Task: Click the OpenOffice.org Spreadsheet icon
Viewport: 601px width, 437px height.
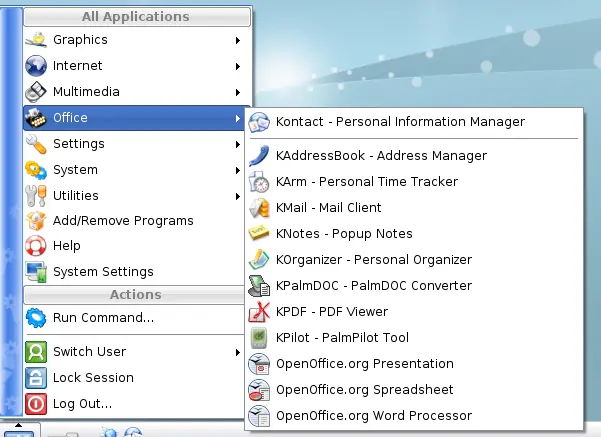Action: 259,390
